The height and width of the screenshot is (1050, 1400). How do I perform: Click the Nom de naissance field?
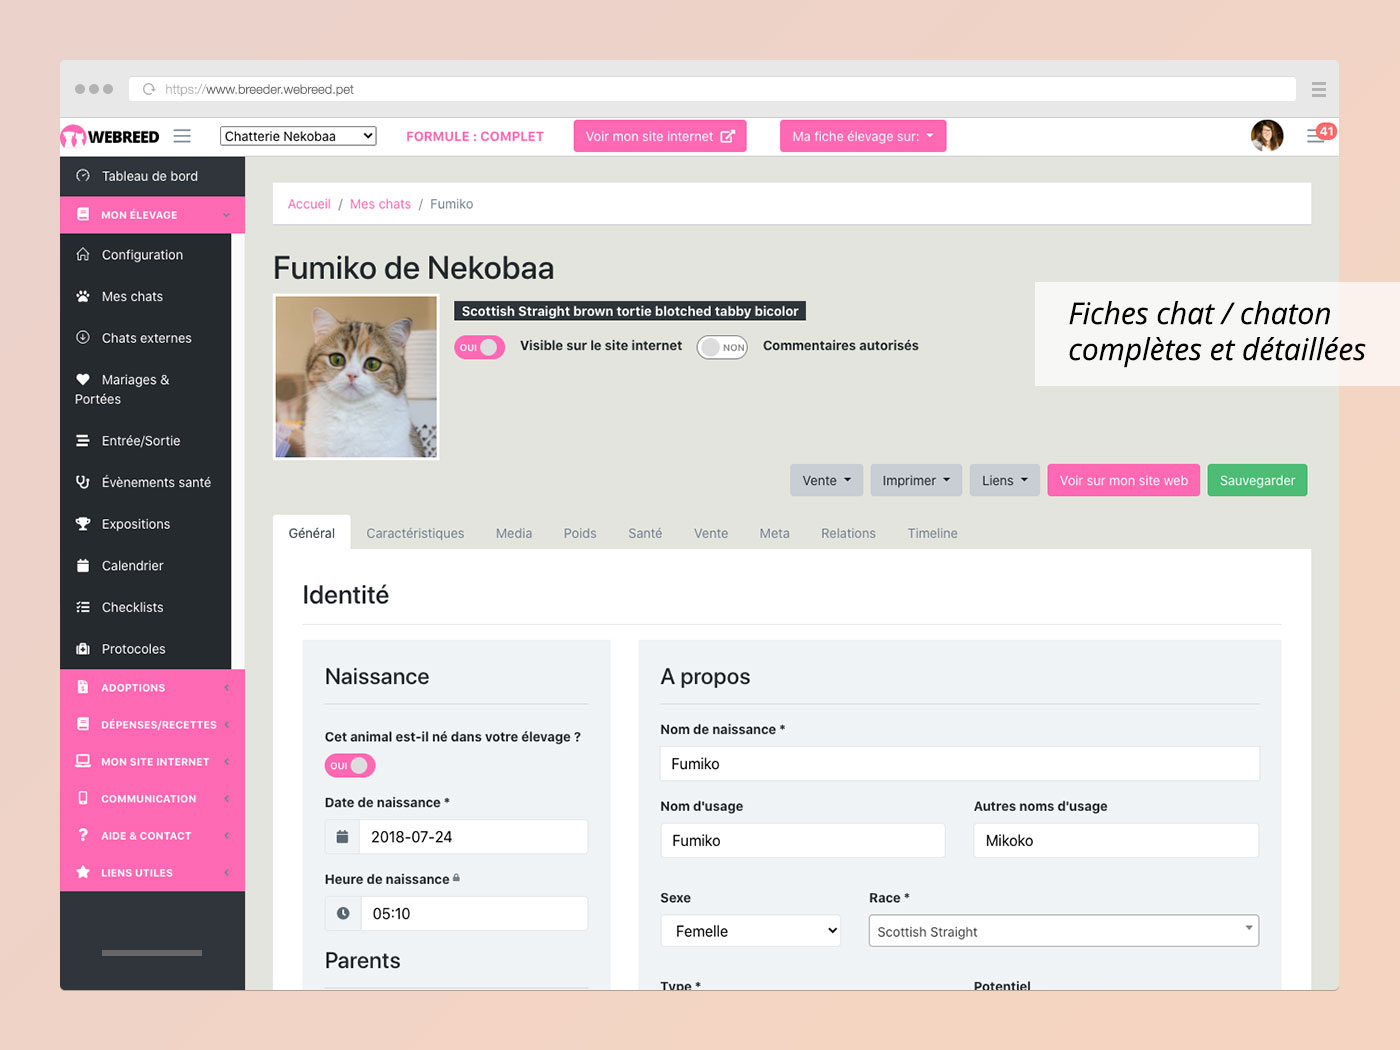coord(960,764)
